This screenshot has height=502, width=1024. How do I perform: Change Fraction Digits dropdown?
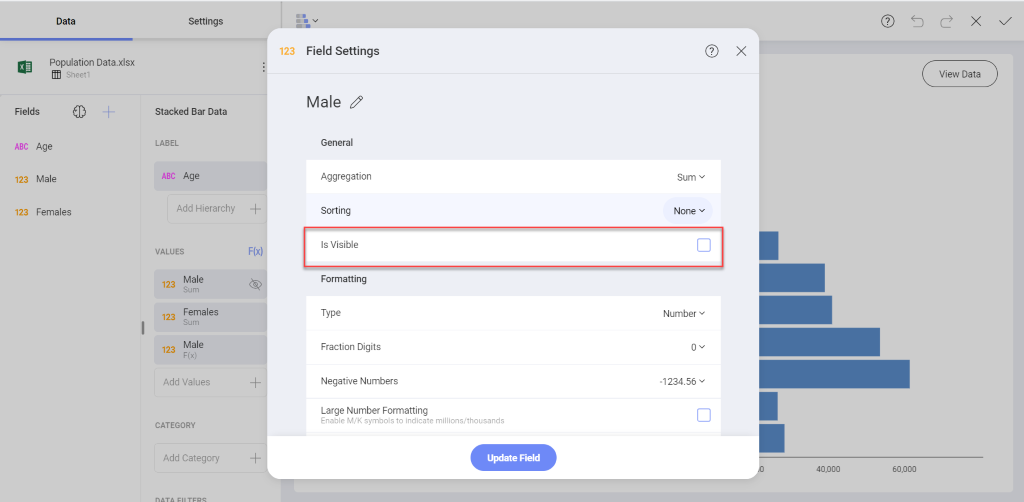pos(698,347)
